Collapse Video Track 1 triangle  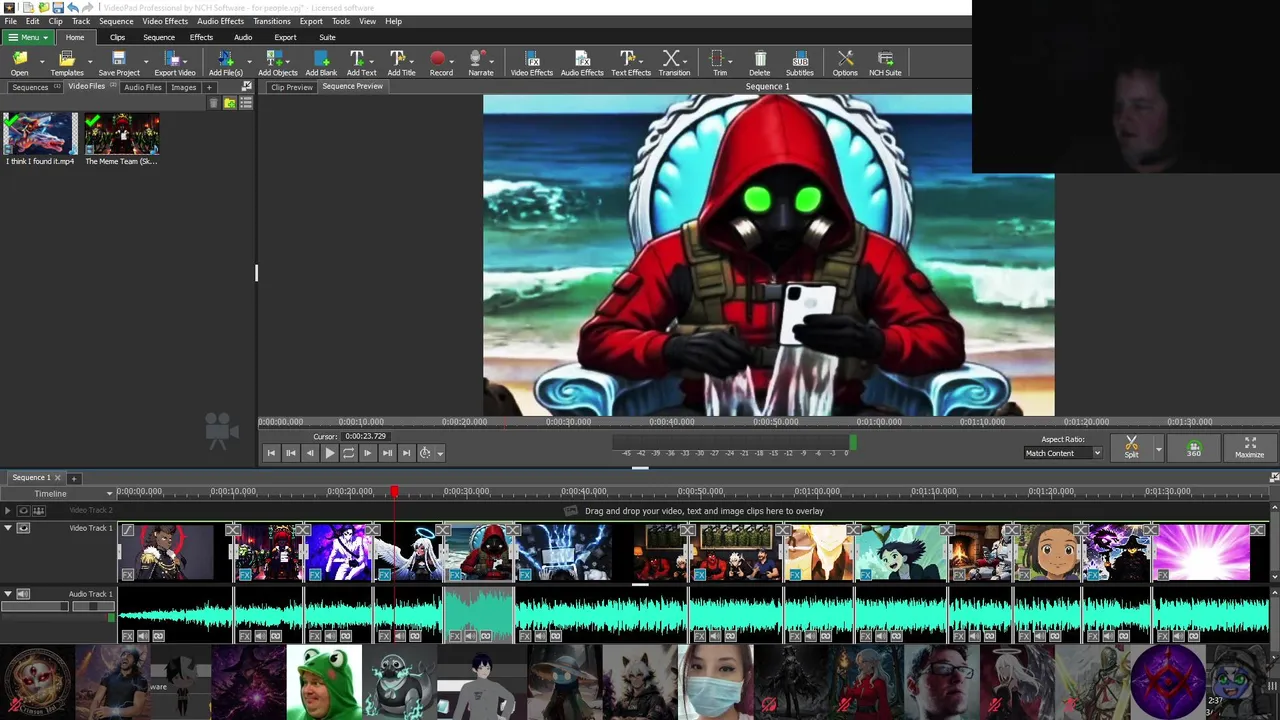(x=8, y=528)
